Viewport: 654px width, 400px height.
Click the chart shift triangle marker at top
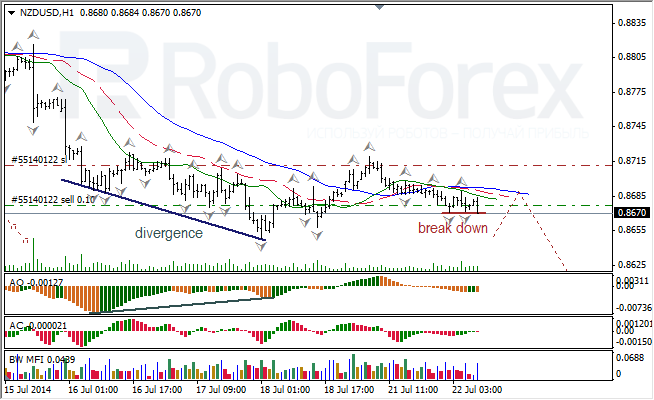coord(378,6)
